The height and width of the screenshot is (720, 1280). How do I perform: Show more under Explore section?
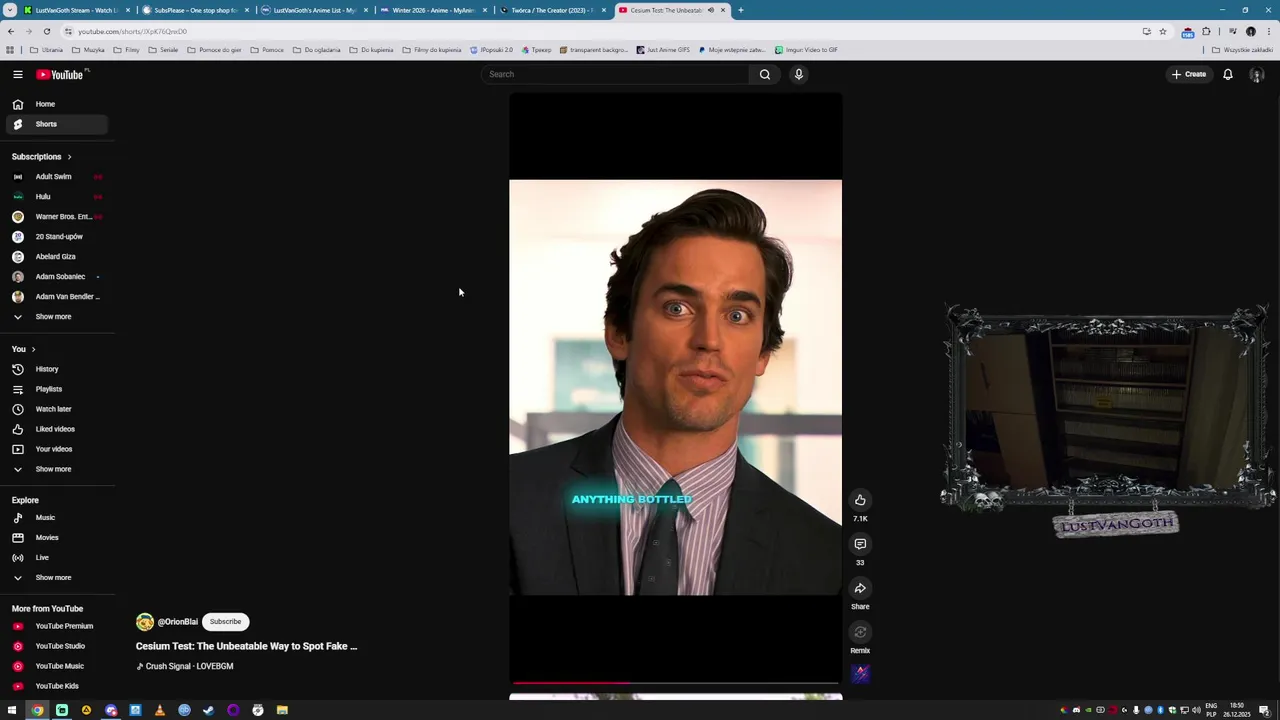coord(59,578)
